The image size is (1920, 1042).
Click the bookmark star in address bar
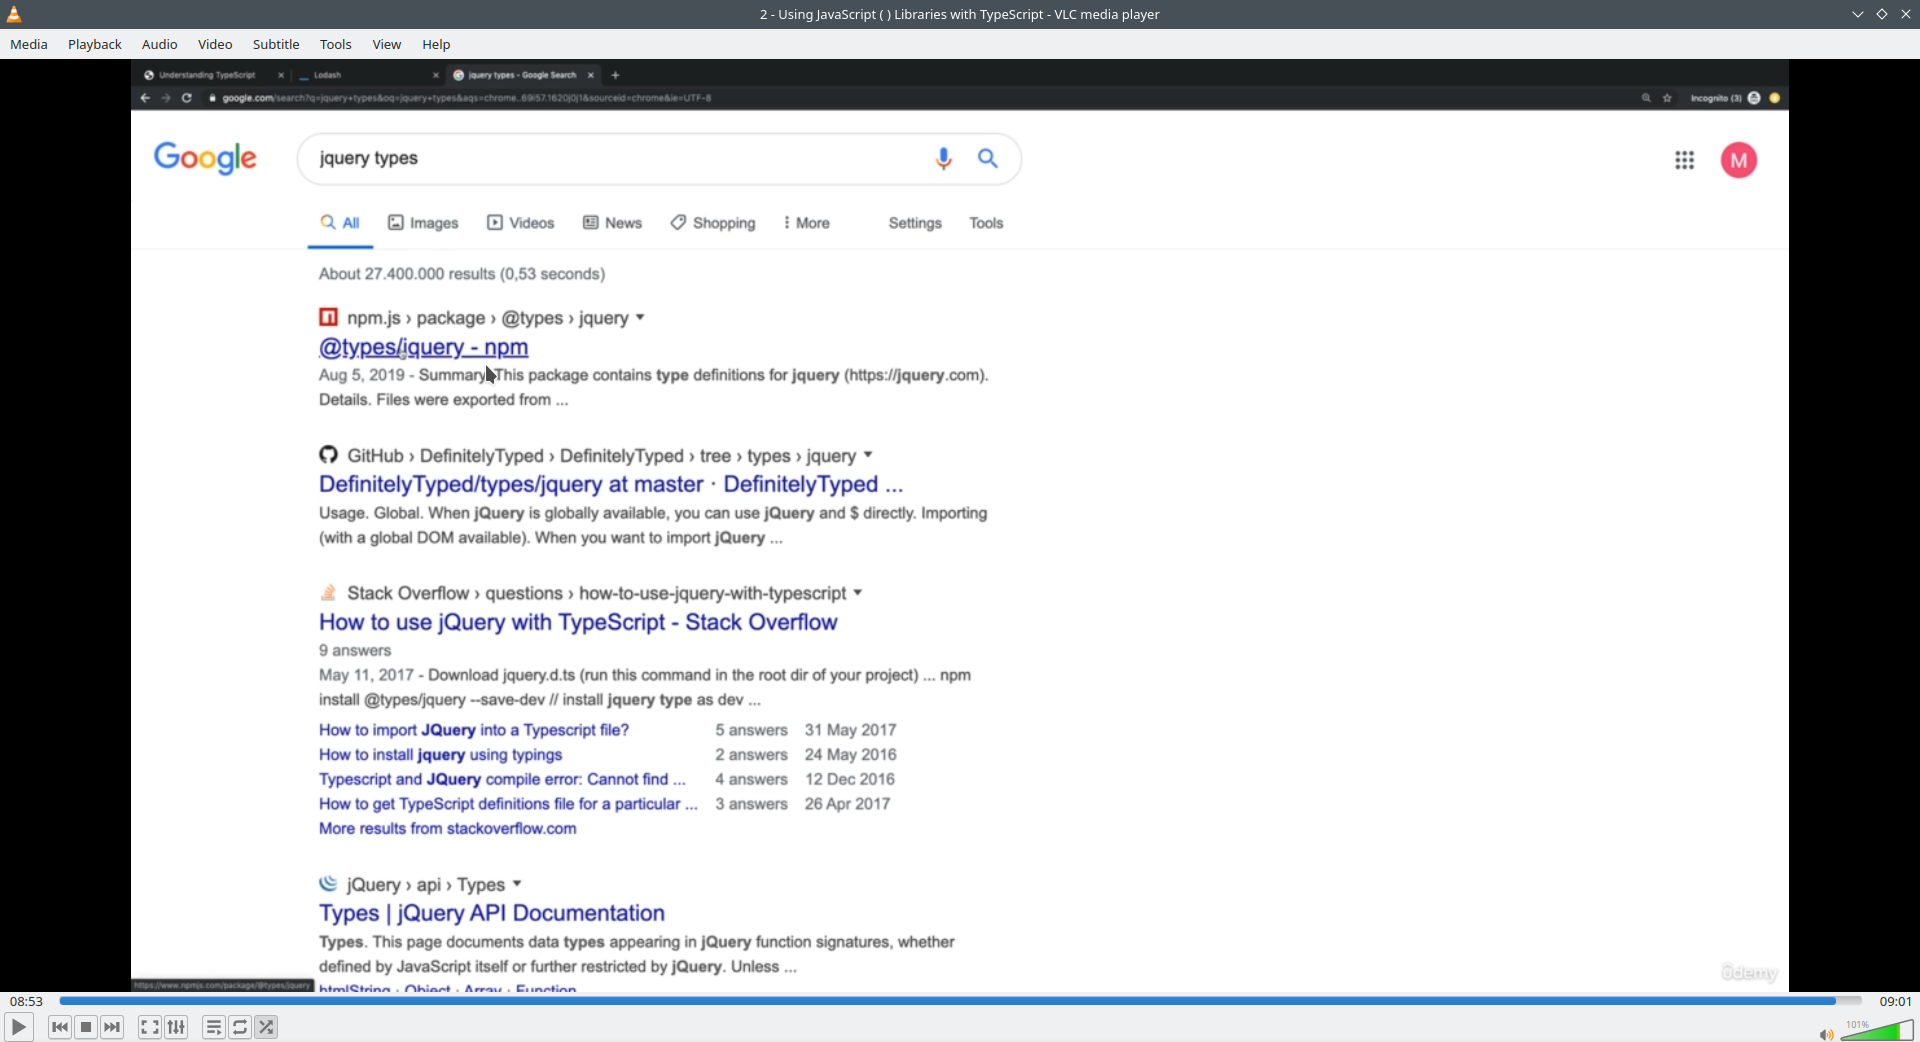click(x=1667, y=98)
